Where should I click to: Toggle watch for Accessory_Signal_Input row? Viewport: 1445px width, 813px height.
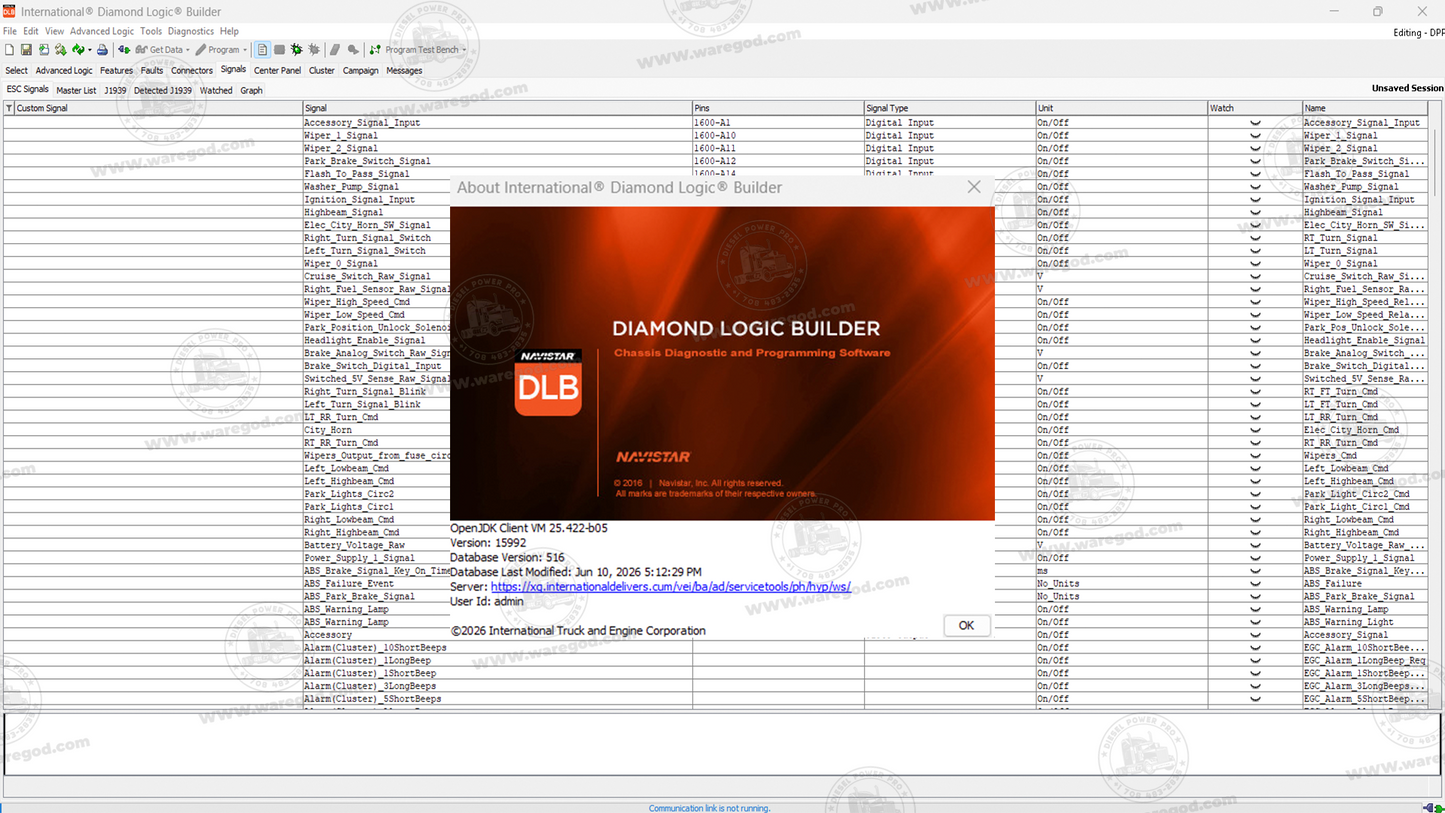coord(1255,123)
